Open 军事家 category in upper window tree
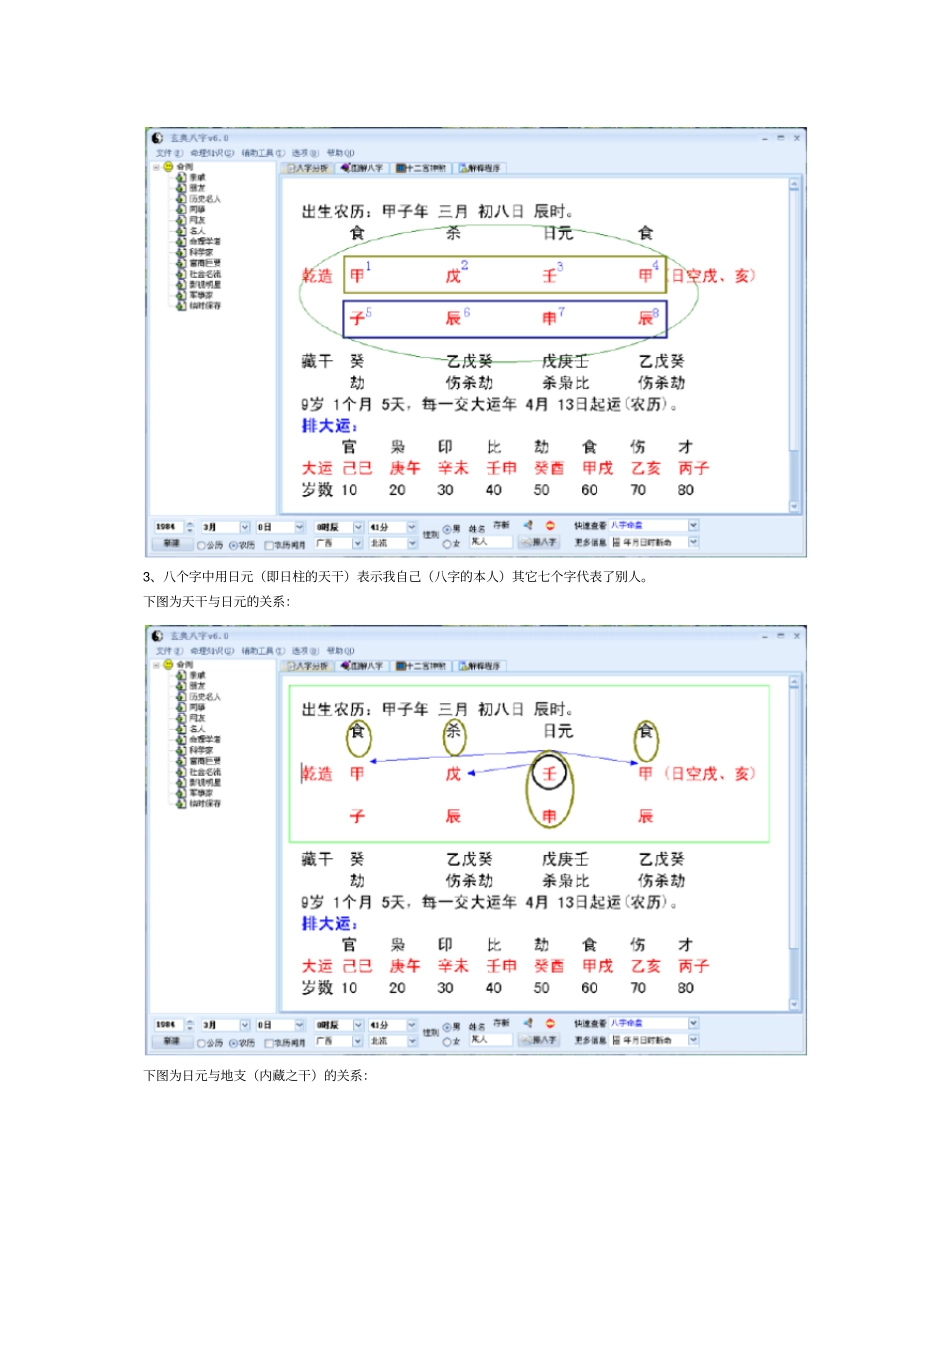 201,295
